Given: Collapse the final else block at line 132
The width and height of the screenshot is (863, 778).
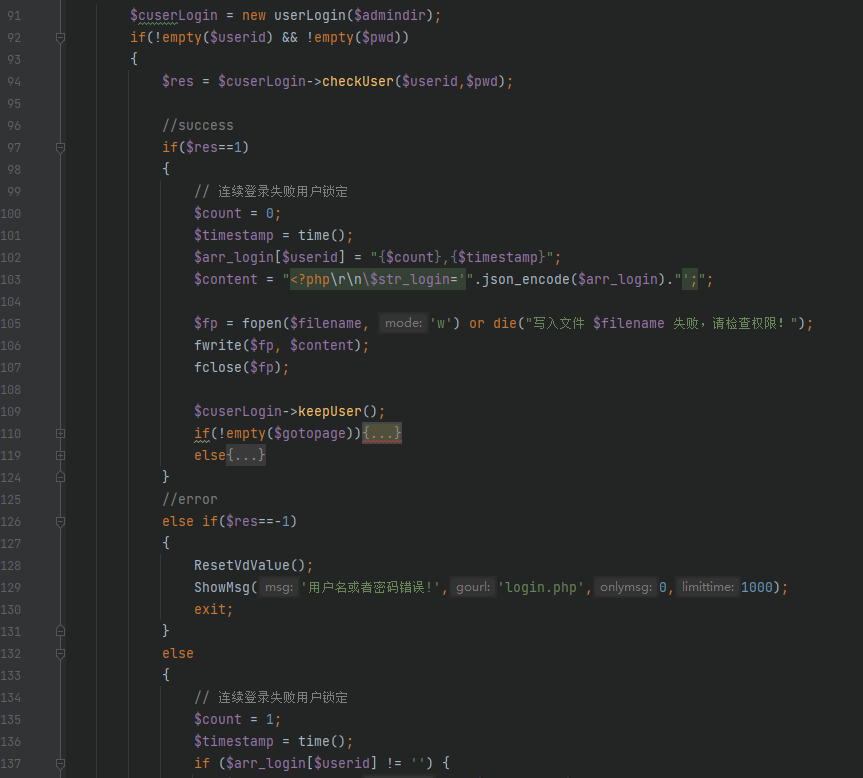Looking at the screenshot, I should pos(59,653).
